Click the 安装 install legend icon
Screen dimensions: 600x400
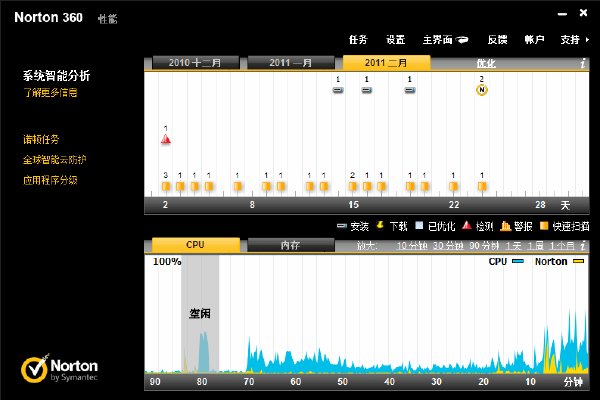(x=342, y=226)
